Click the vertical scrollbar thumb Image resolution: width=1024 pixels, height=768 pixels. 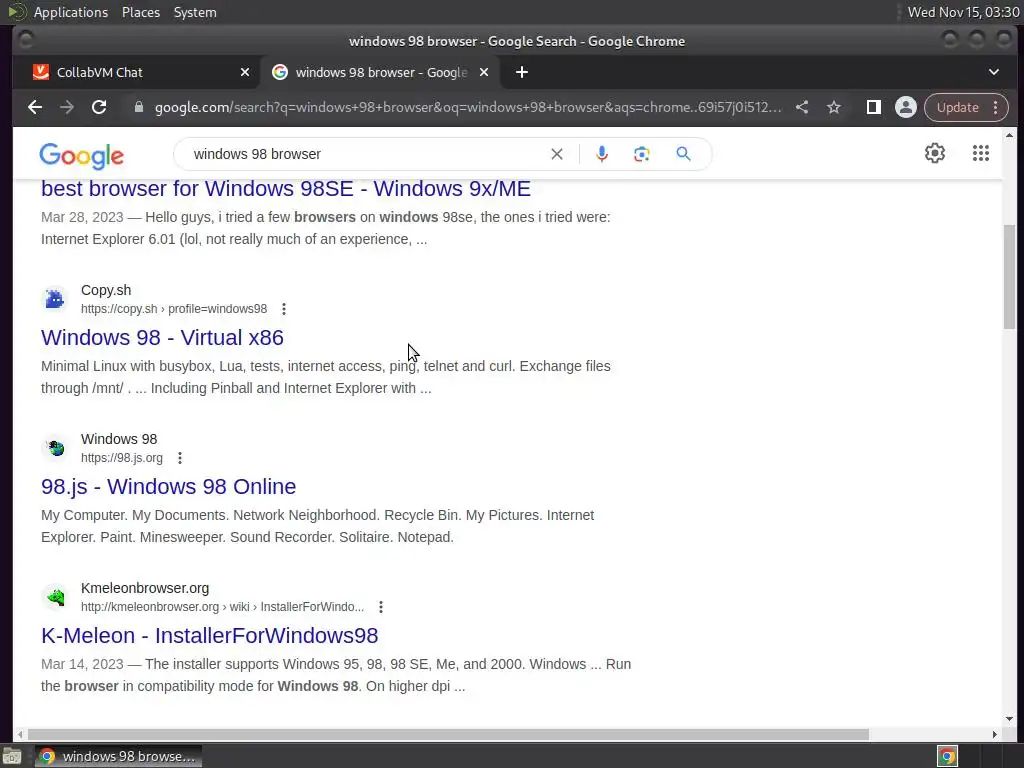(1010, 277)
